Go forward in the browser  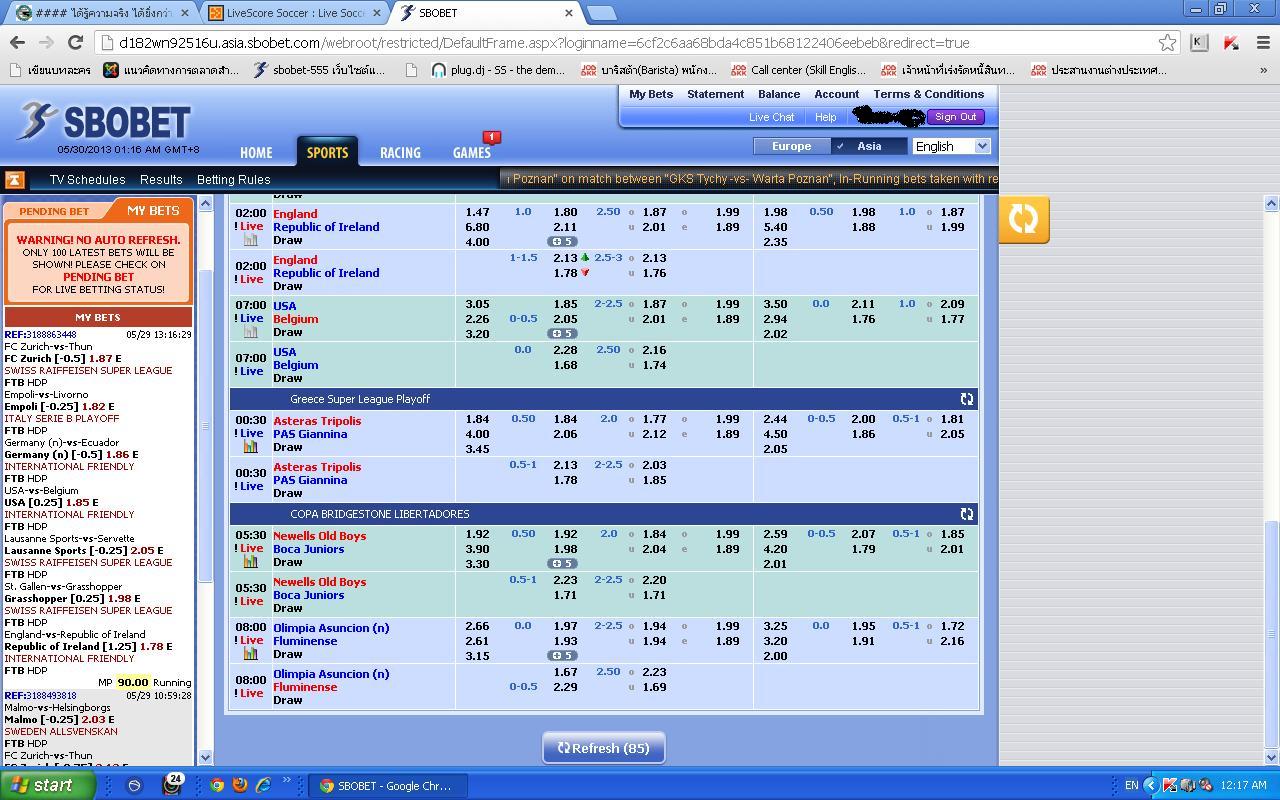[46, 42]
